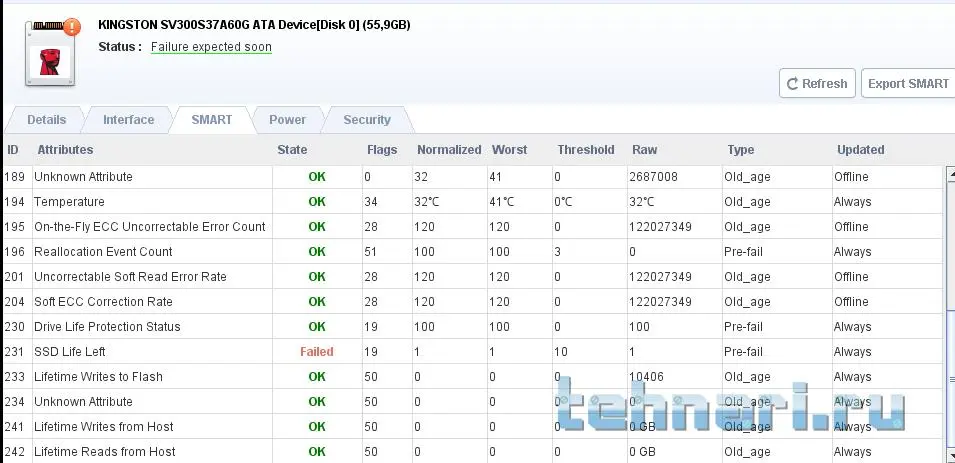Select Lifetime Reads from Host row
The image size is (955, 463).
[473, 451]
